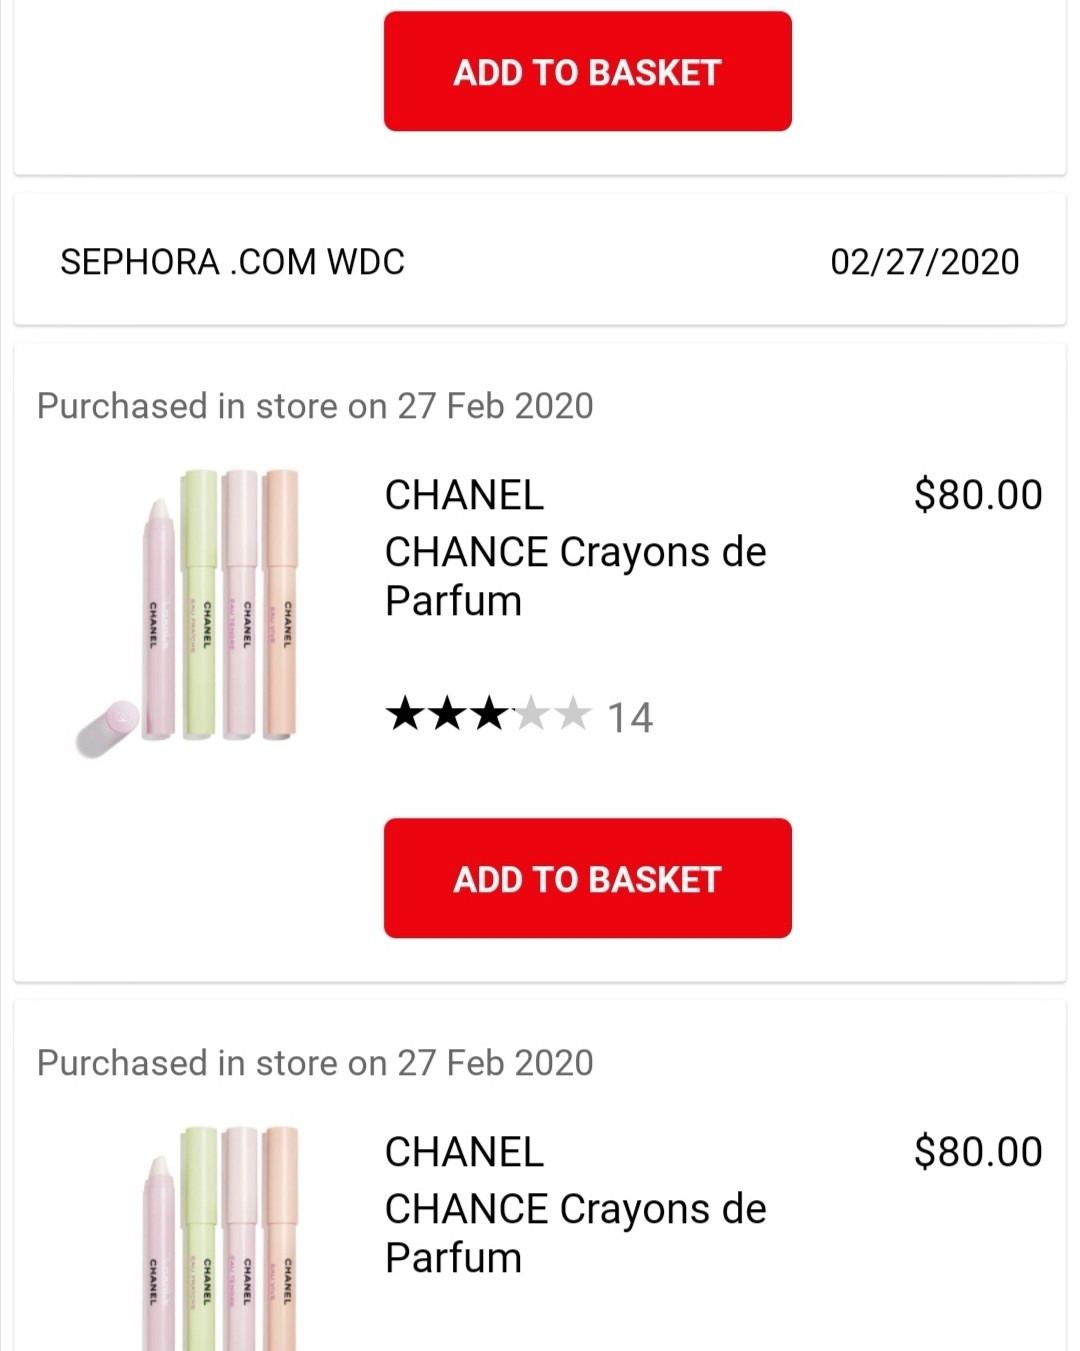Screen dimensions: 1080x1351
Task: Click the second filled rating star
Action: click(x=447, y=715)
